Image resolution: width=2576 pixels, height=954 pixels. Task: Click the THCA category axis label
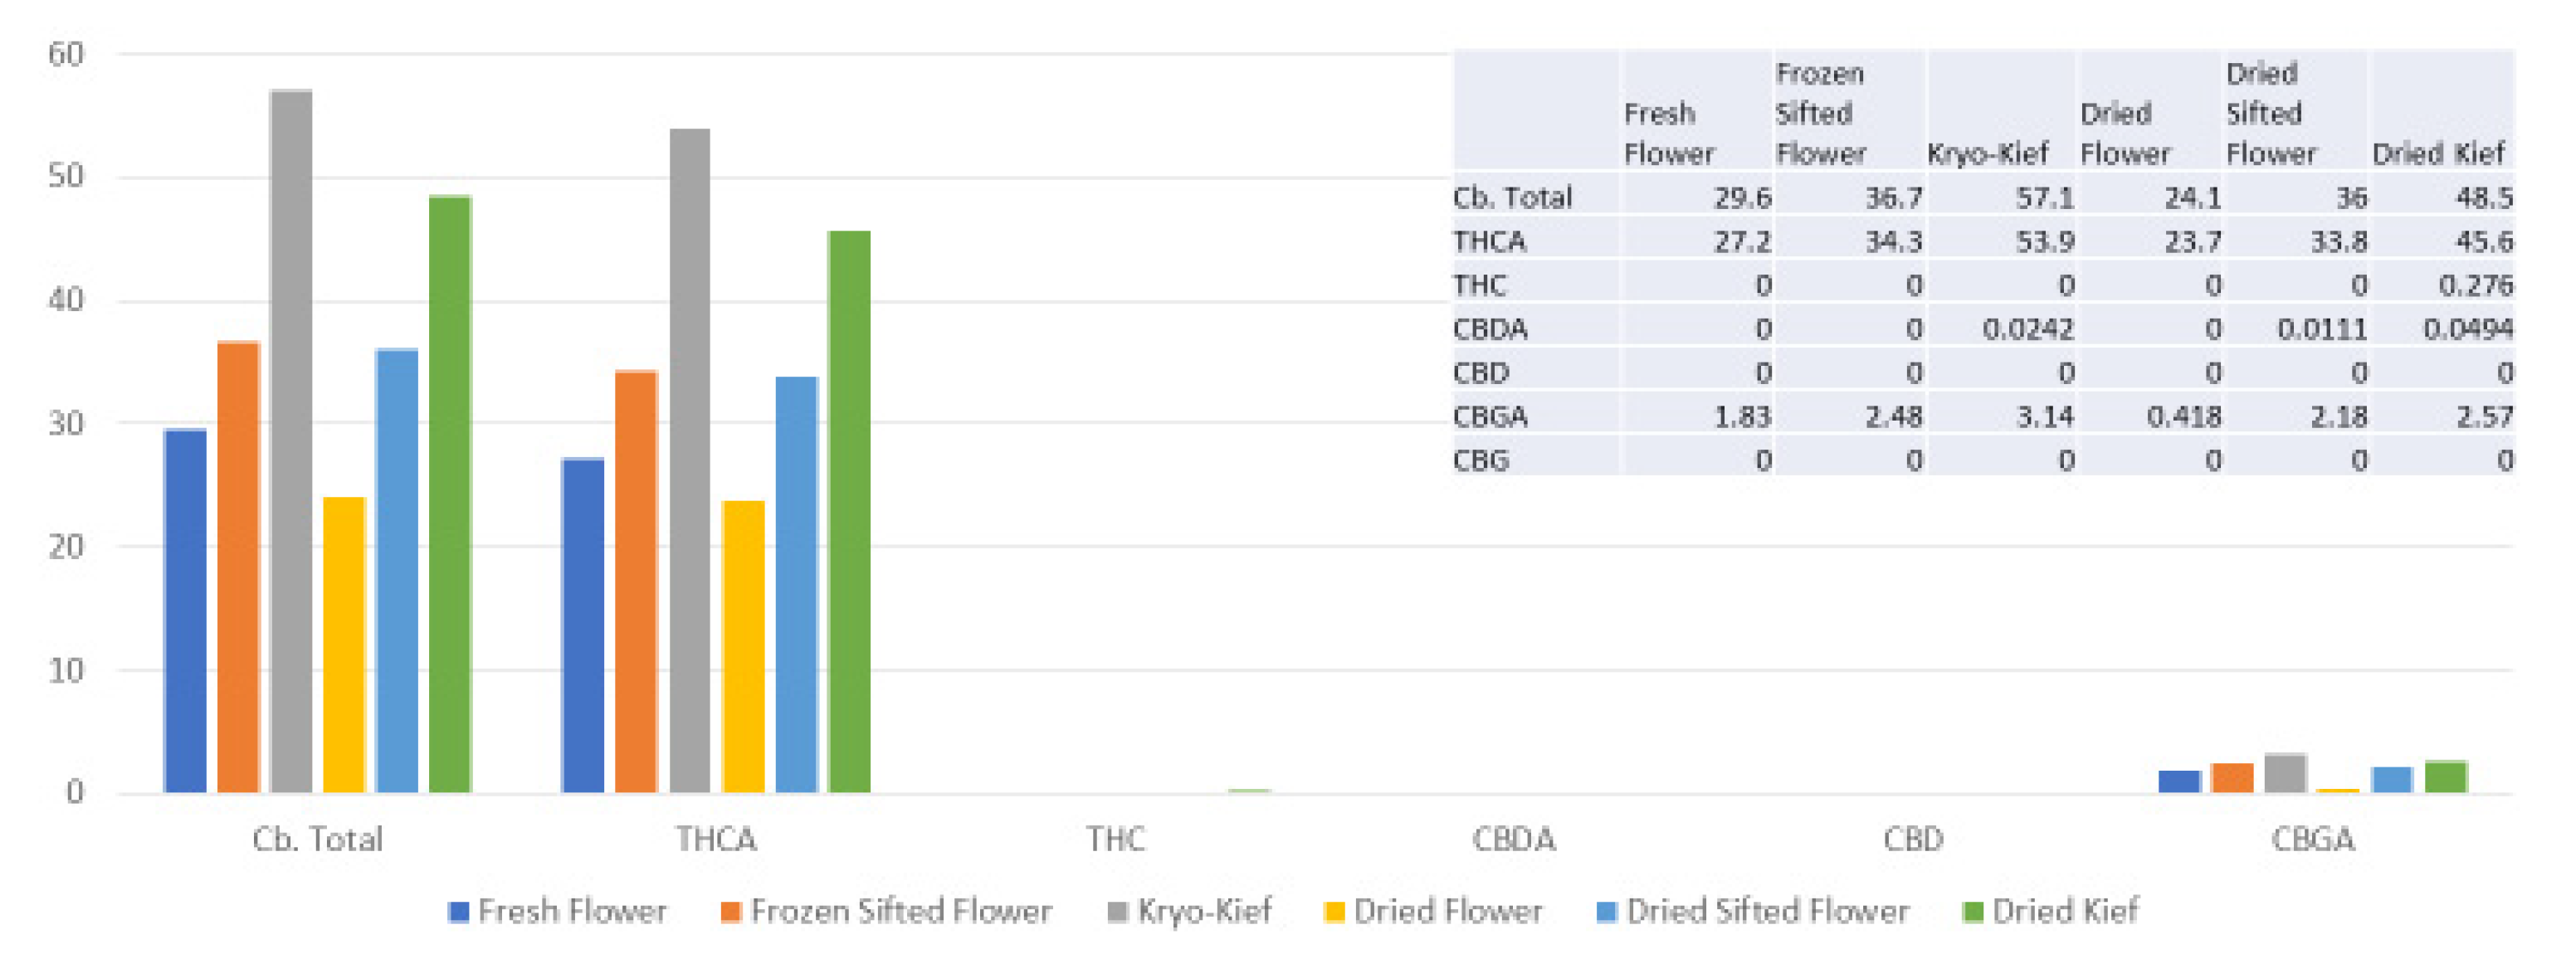click(716, 839)
